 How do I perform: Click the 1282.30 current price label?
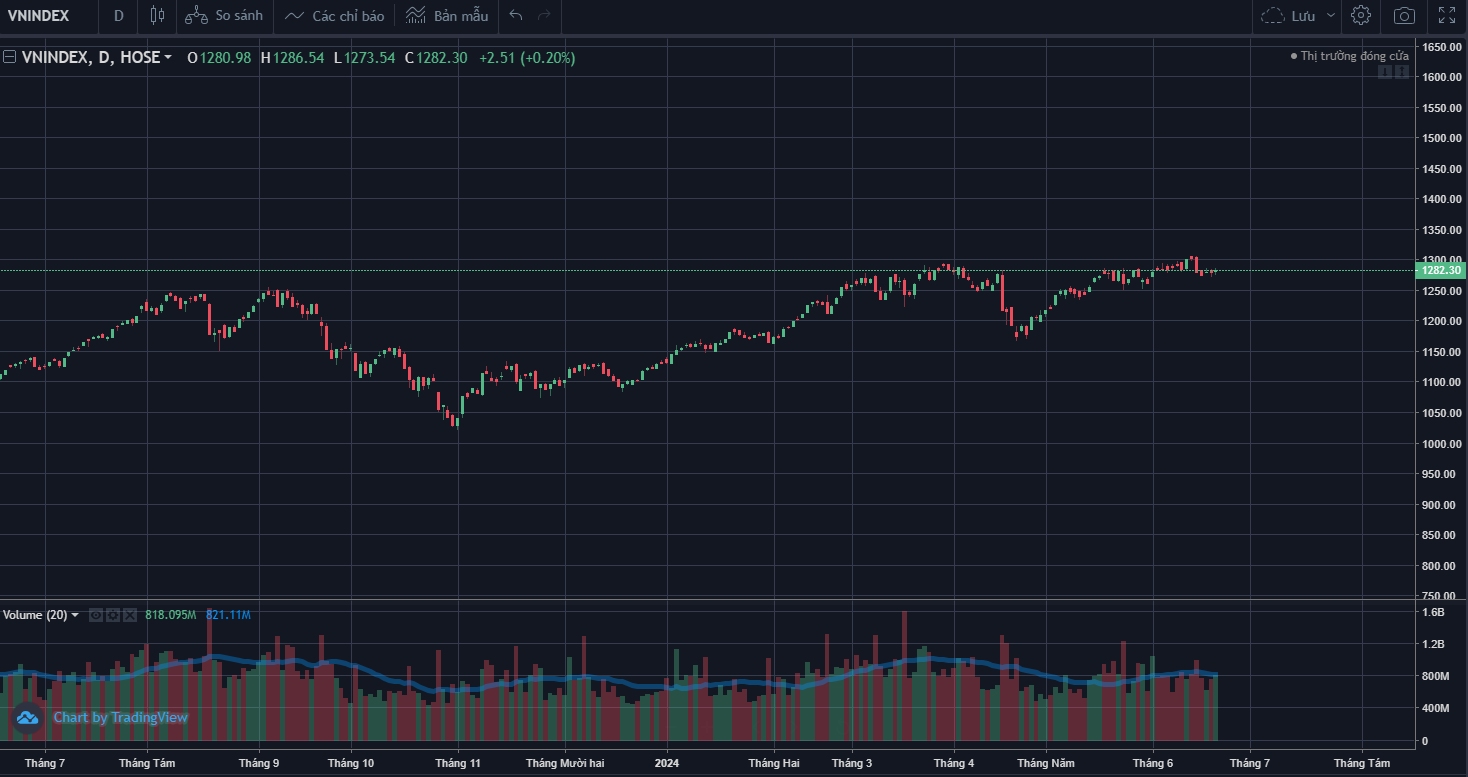[x=1441, y=270]
